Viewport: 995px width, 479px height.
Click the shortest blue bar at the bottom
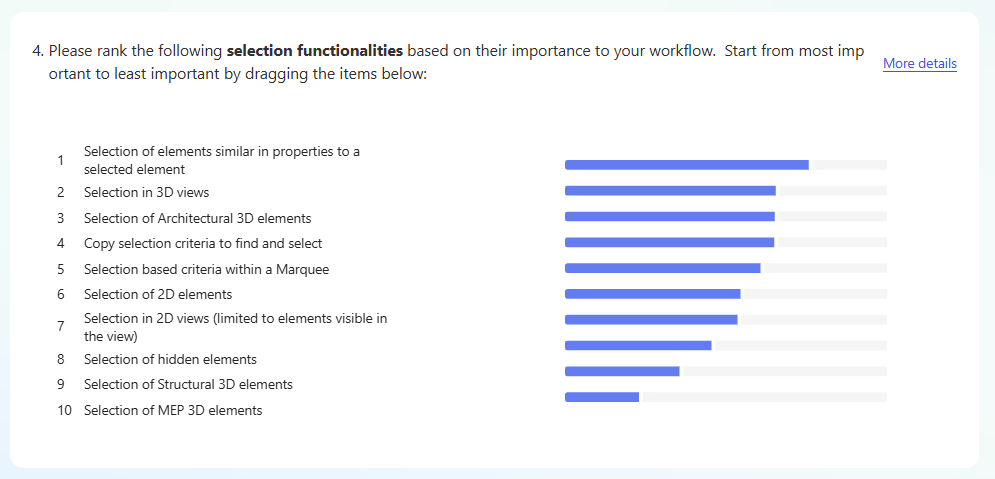click(x=602, y=397)
